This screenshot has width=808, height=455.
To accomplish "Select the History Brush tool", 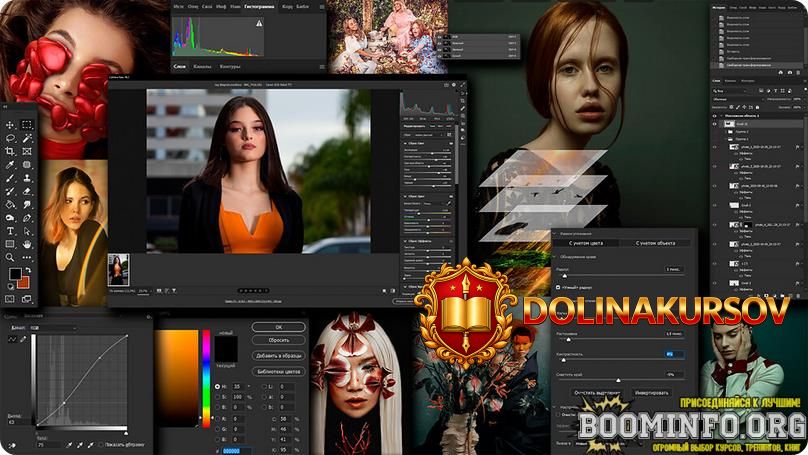I will pos(10,191).
